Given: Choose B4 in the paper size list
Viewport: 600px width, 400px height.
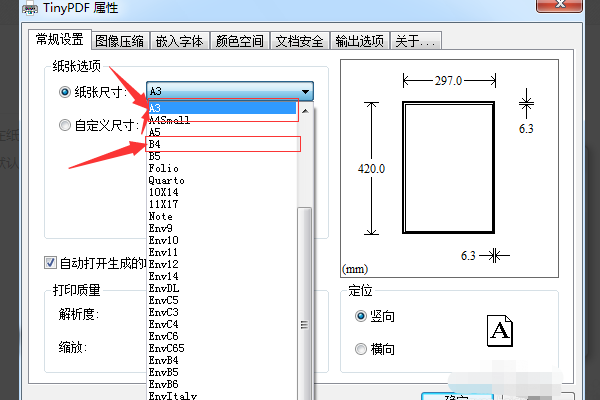Looking at the screenshot, I should tap(222, 144).
